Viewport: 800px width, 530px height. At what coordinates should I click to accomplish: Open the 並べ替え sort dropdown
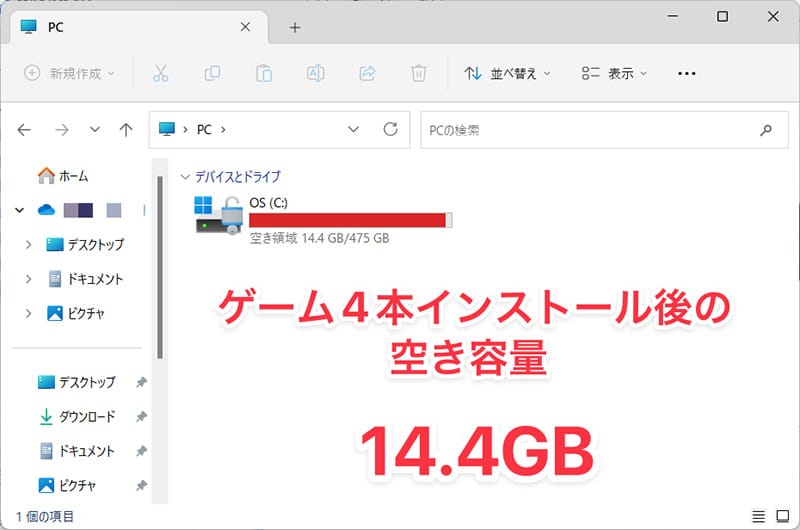[508, 73]
